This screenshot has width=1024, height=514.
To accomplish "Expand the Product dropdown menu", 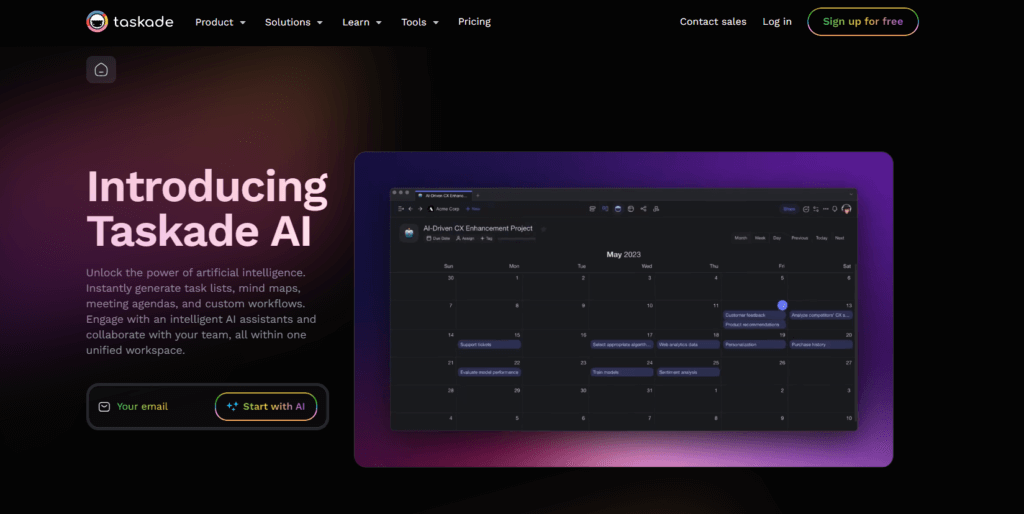I will tap(220, 22).
